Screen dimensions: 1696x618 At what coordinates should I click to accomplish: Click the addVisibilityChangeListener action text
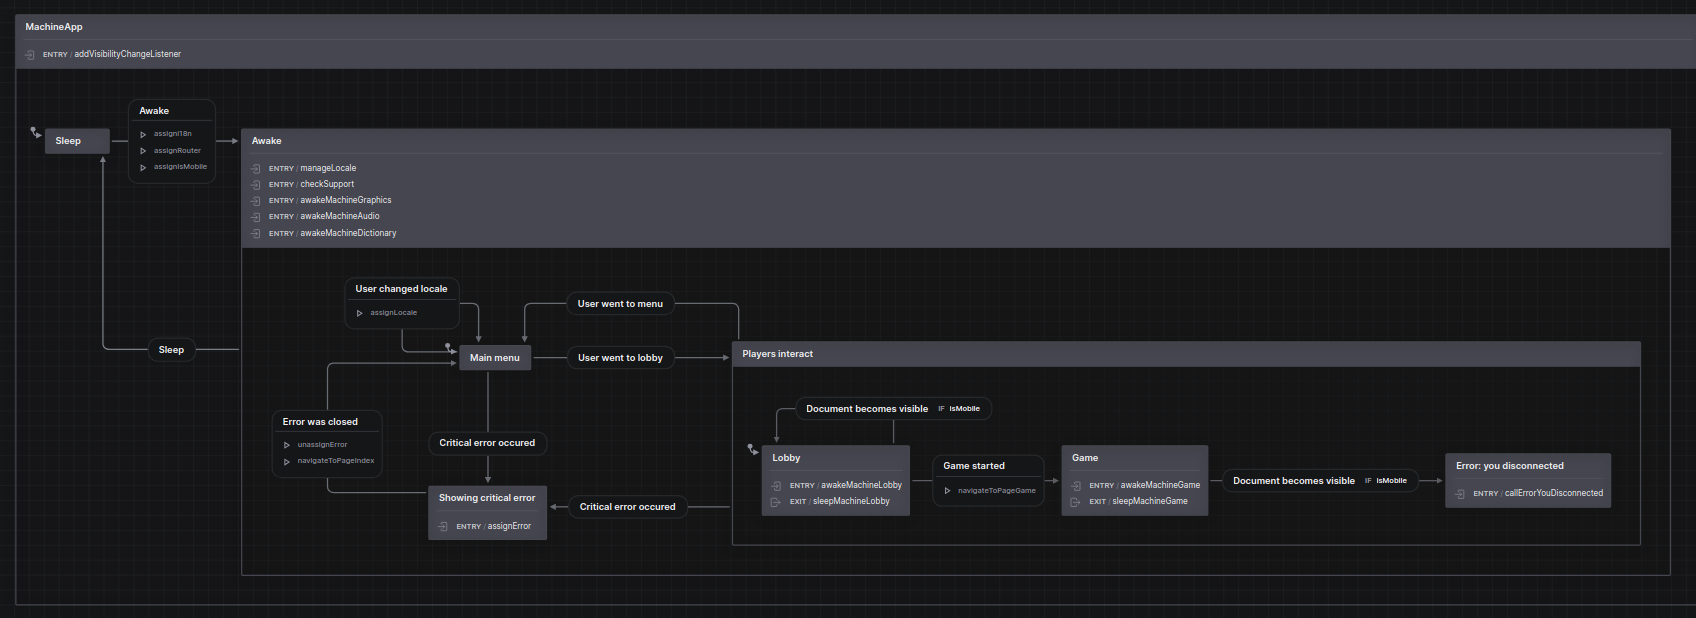click(128, 54)
